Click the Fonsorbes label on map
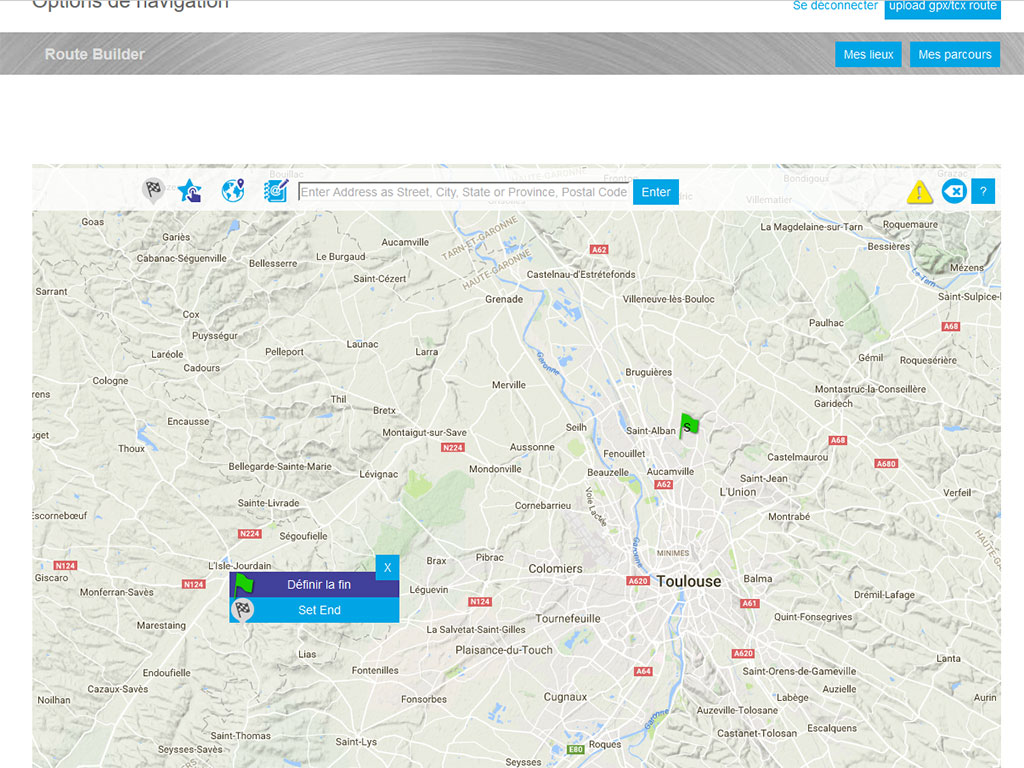The height and width of the screenshot is (768, 1024). (424, 699)
